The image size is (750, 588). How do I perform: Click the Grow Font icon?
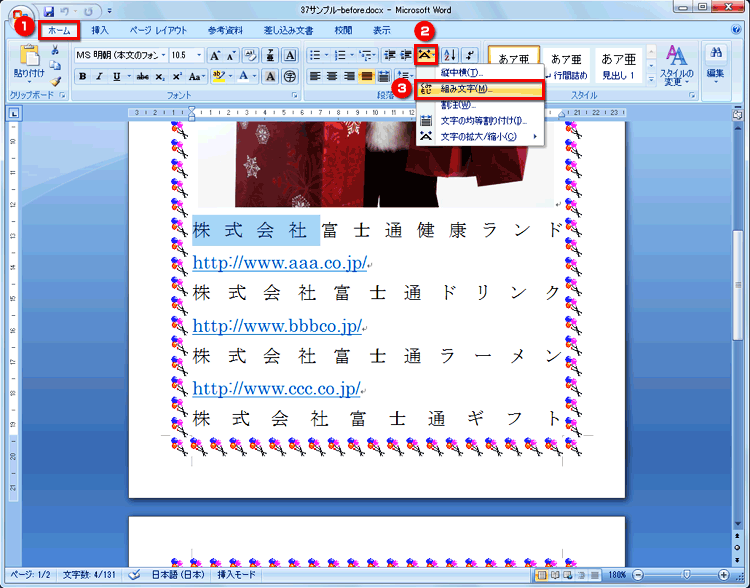[215, 56]
